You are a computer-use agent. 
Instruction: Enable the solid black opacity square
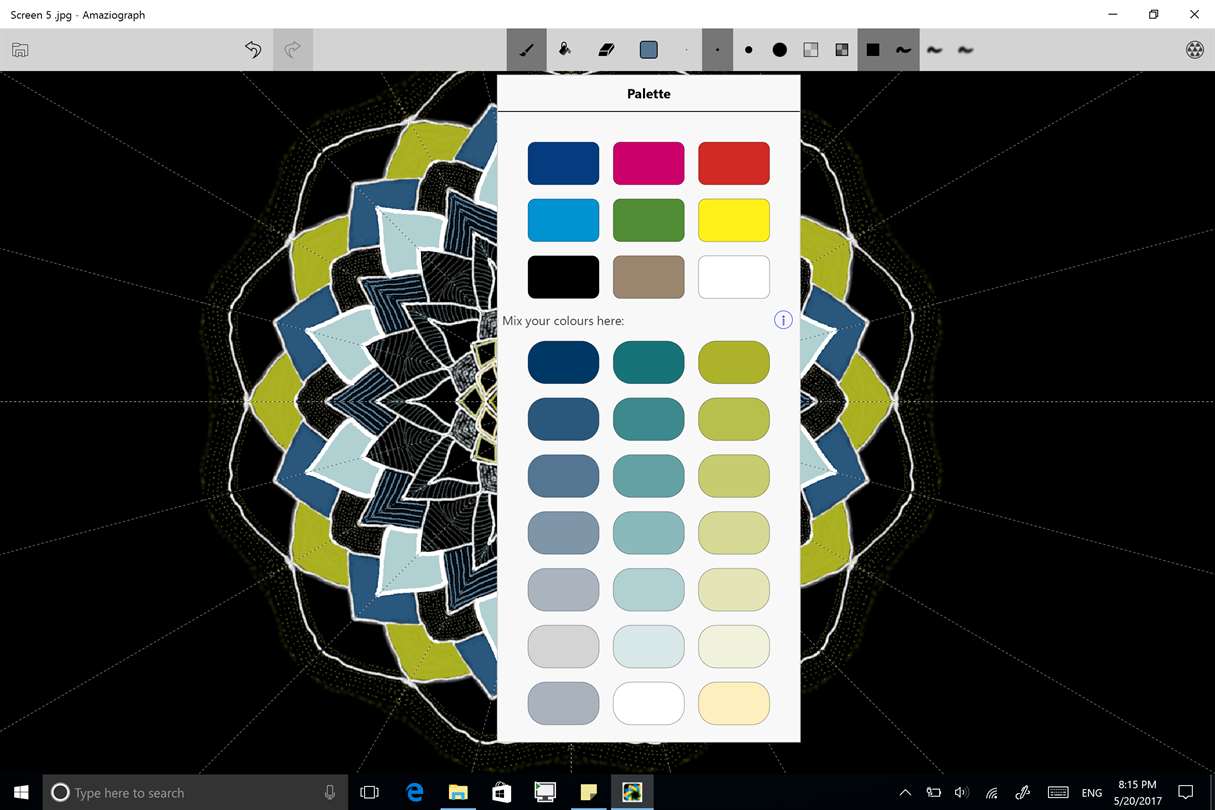[x=873, y=50]
